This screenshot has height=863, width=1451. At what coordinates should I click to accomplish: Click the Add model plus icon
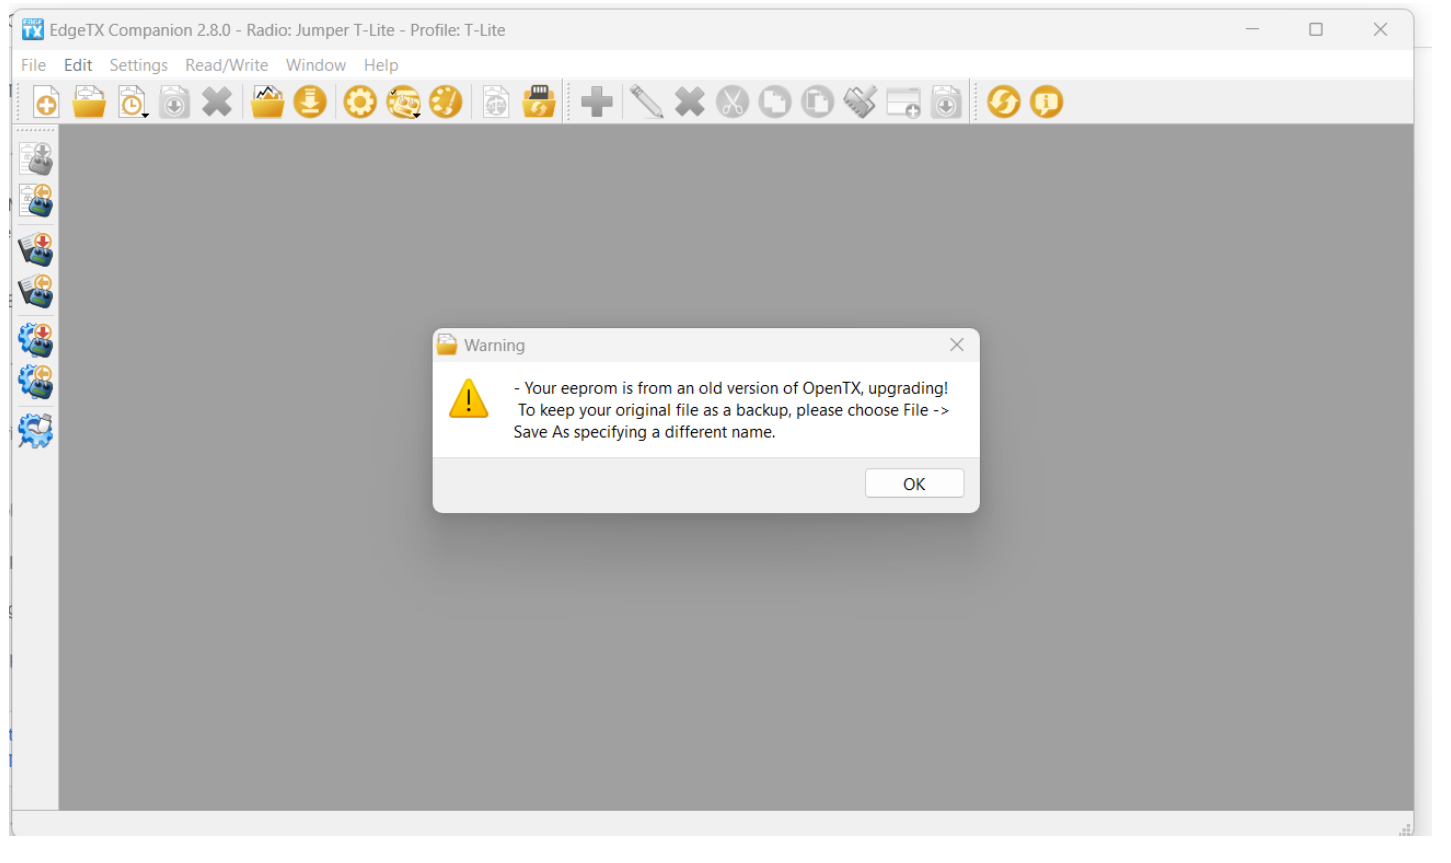tap(597, 102)
